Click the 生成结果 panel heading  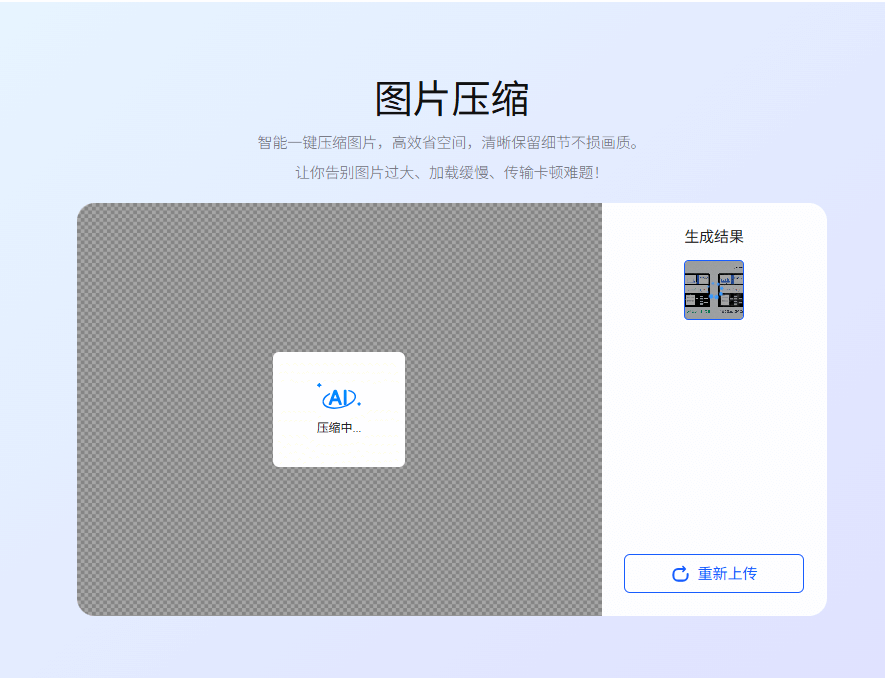click(x=713, y=235)
